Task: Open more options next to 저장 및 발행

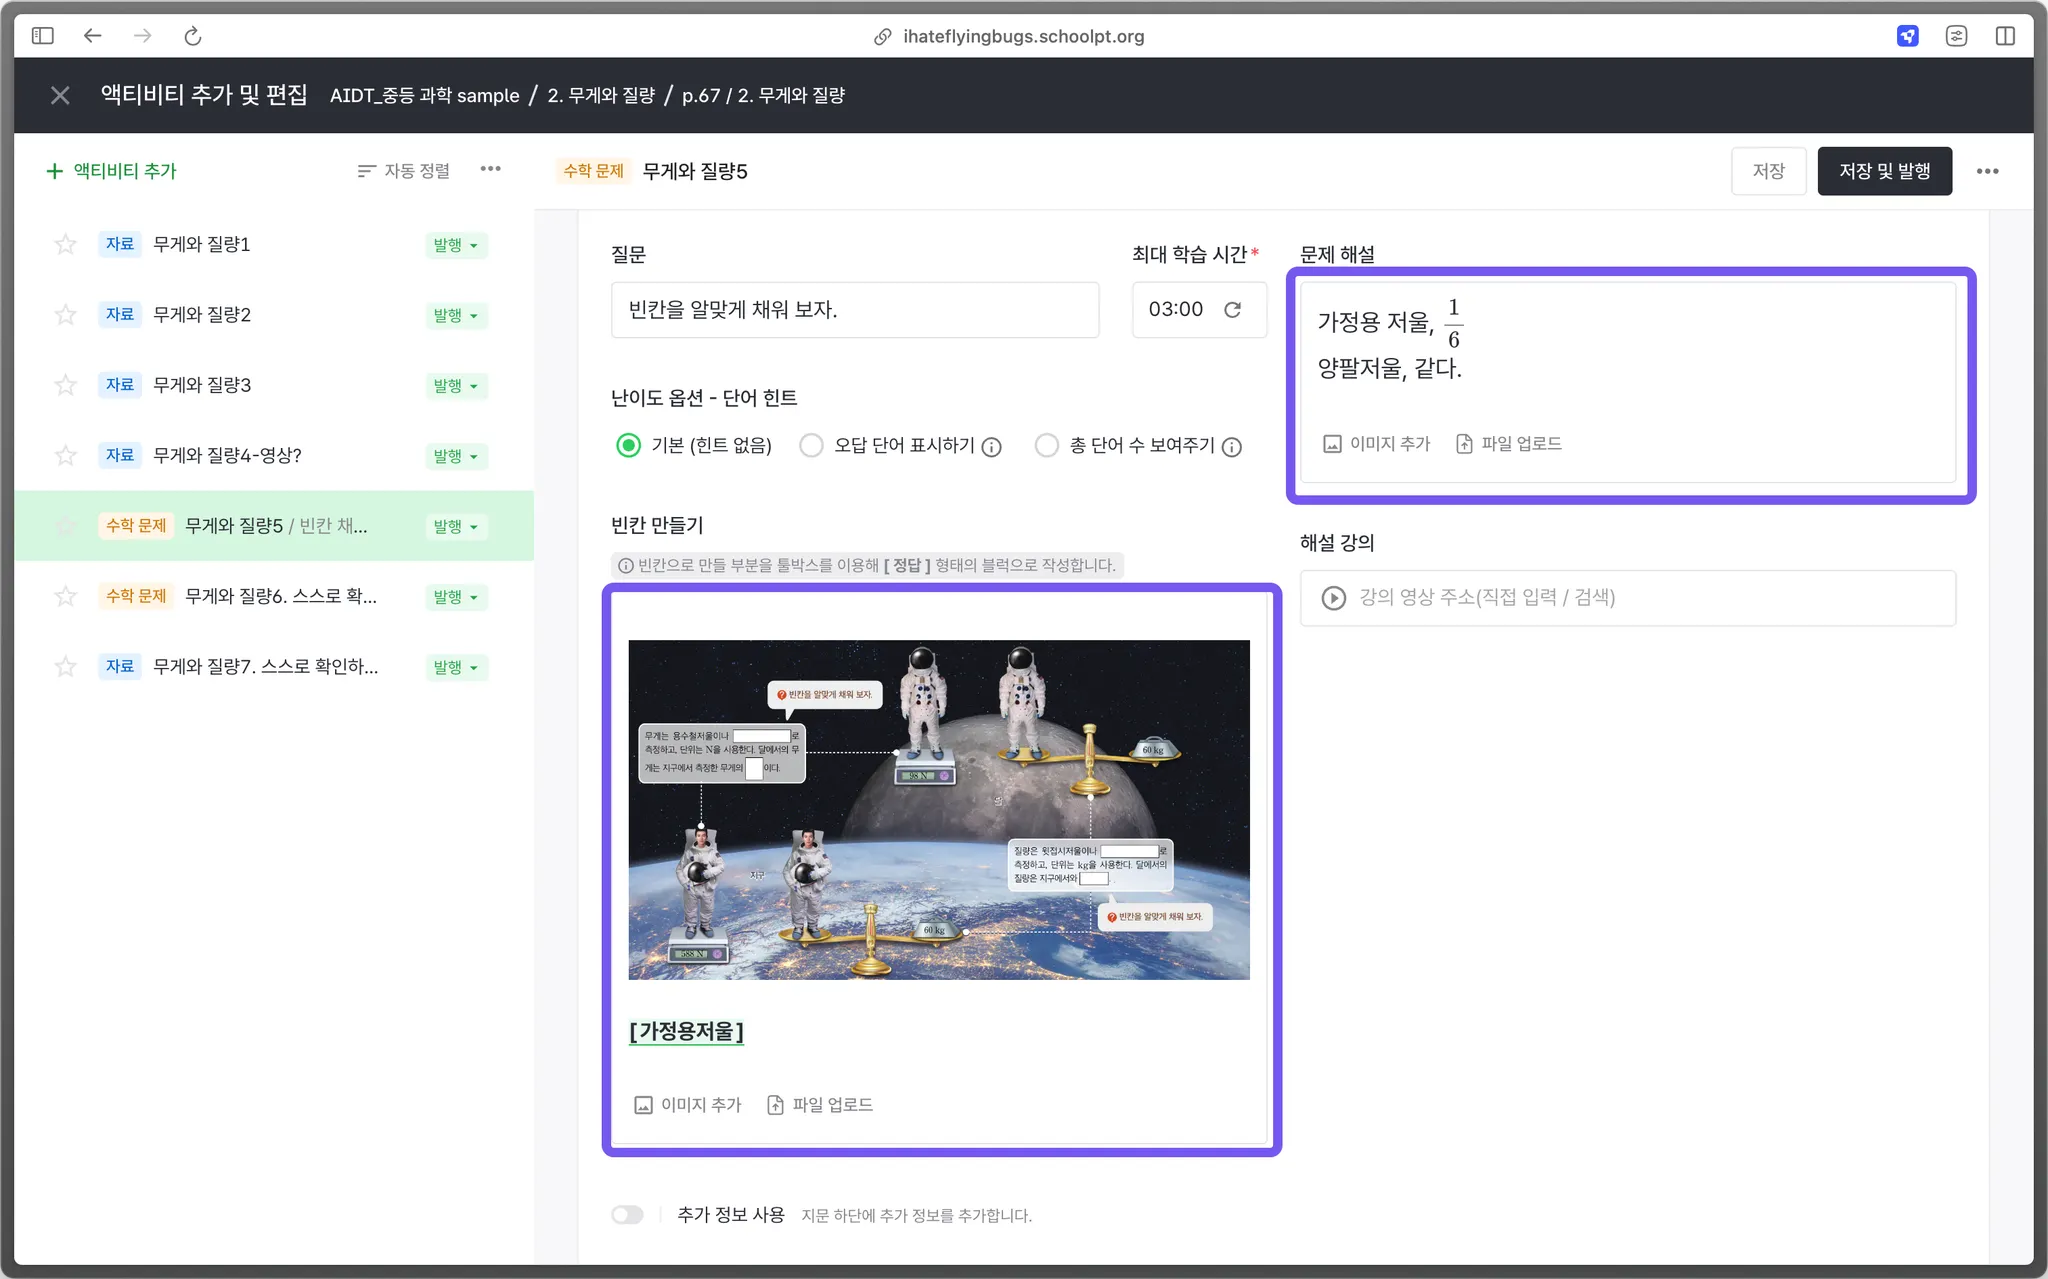Action: [x=1987, y=171]
